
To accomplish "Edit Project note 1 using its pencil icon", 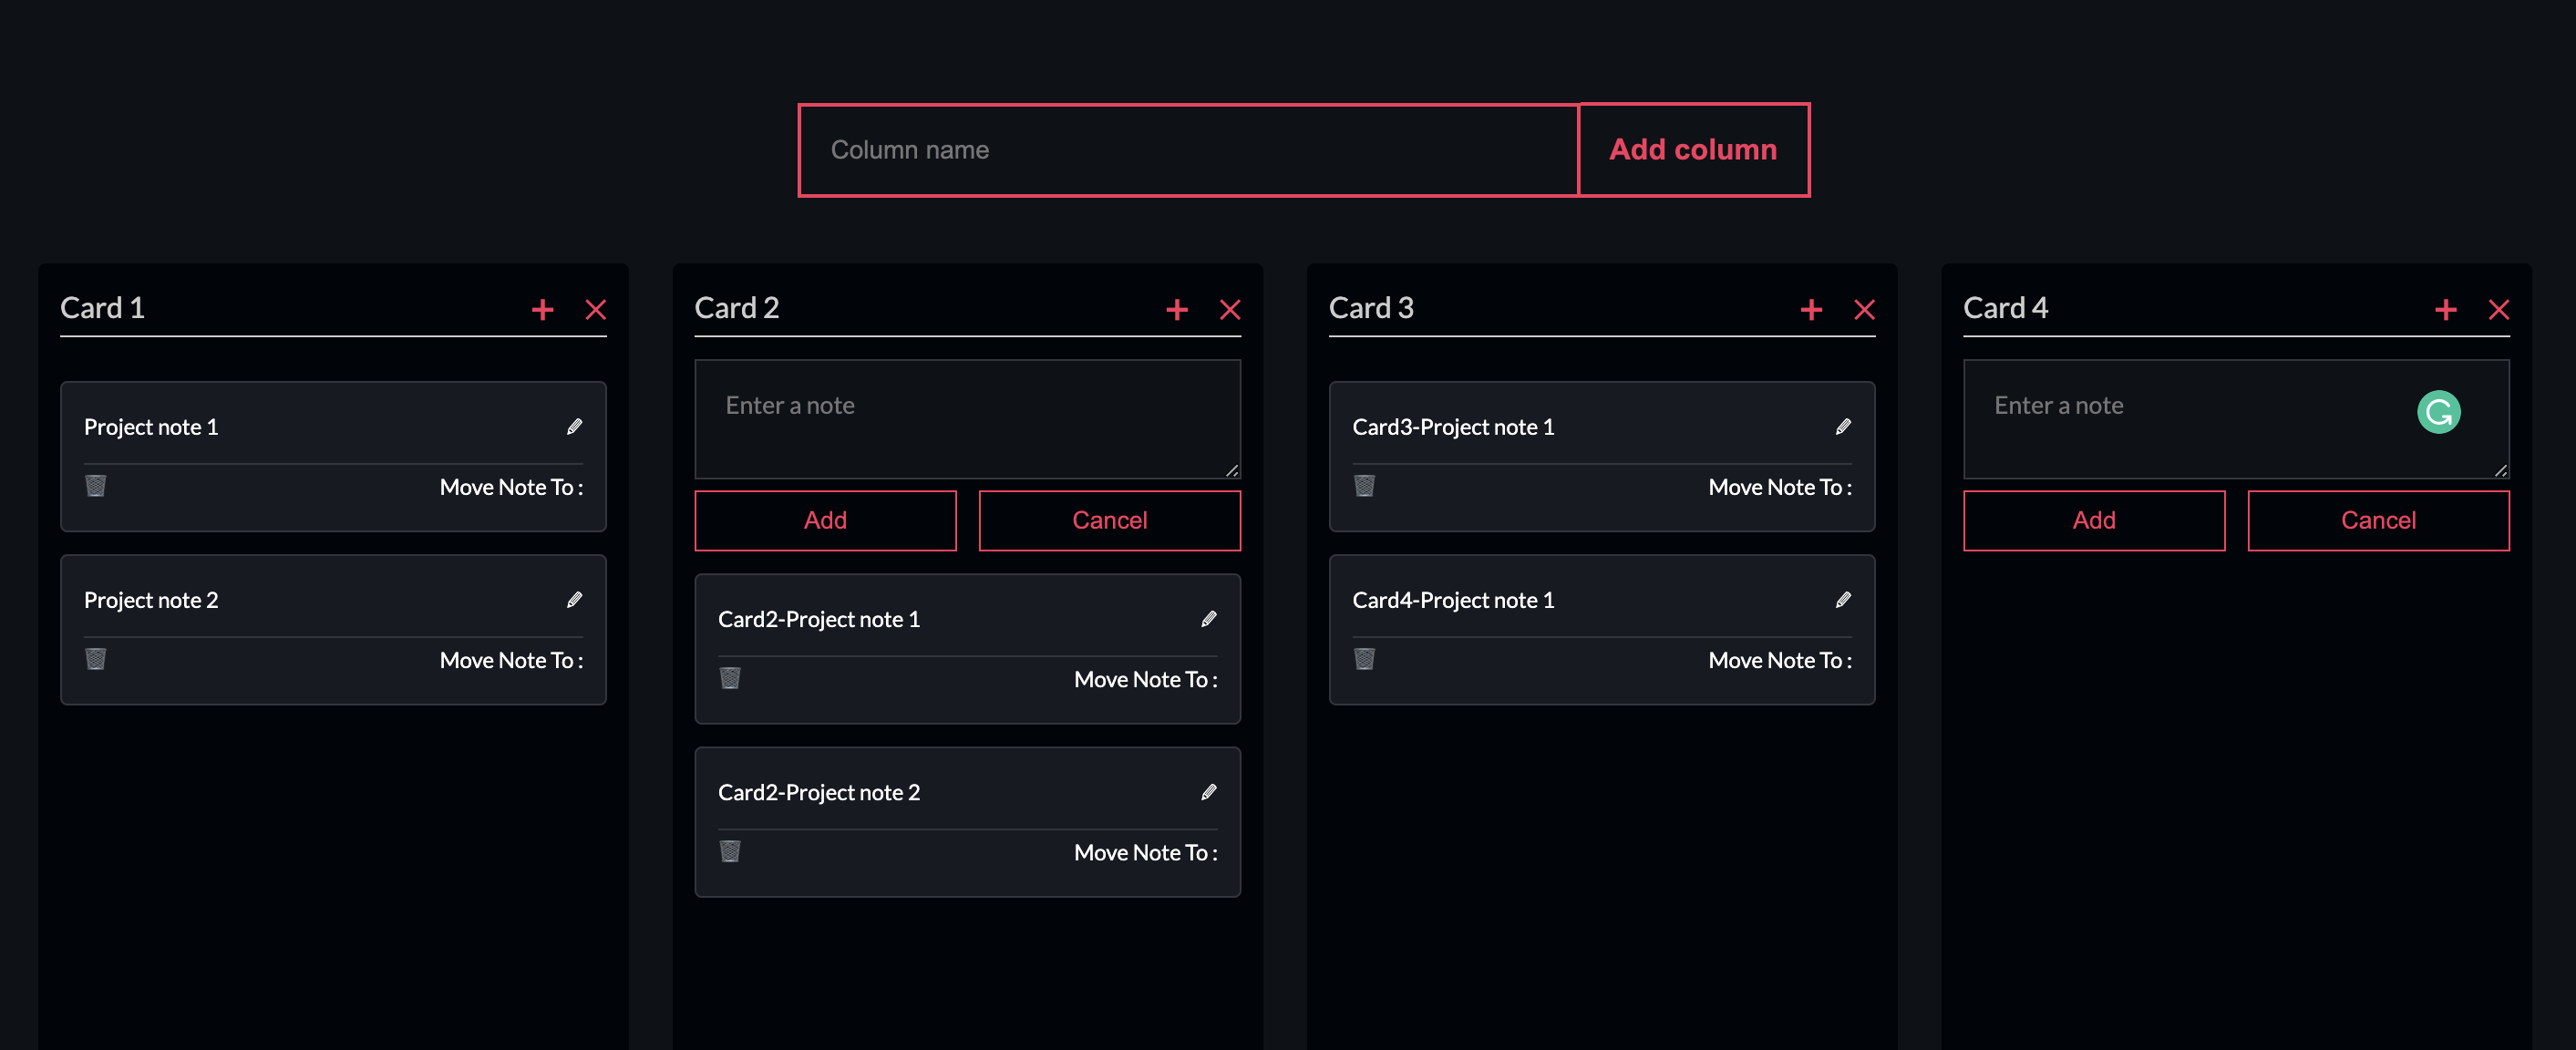I will pos(575,426).
